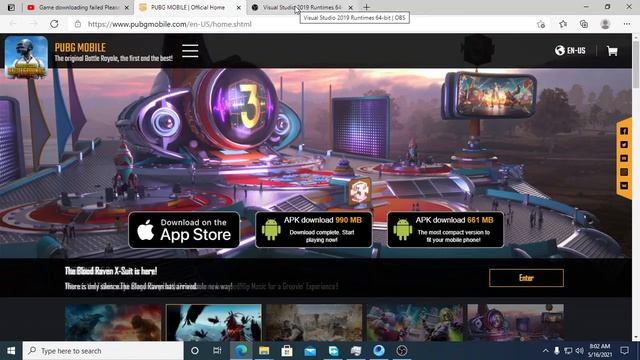The height and width of the screenshot is (360, 640).
Task: Click the APK download 990 MB button
Action: click(x=314, y=230)
